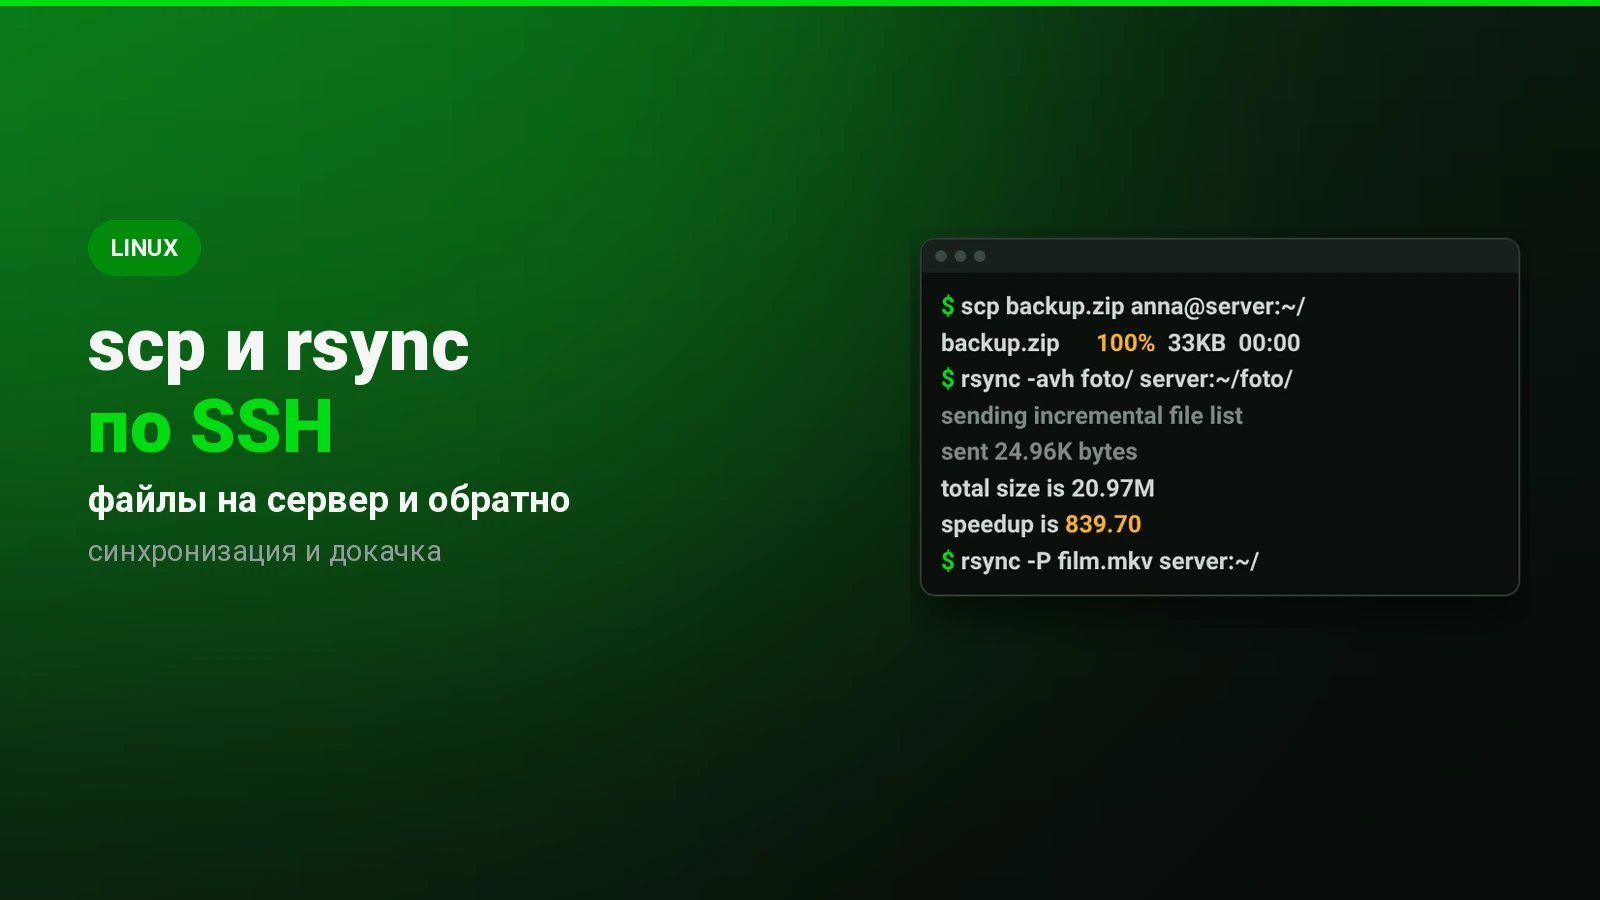The image size is (1600, 900).
Task: Click the third terminal window dot
Action: 980,256
